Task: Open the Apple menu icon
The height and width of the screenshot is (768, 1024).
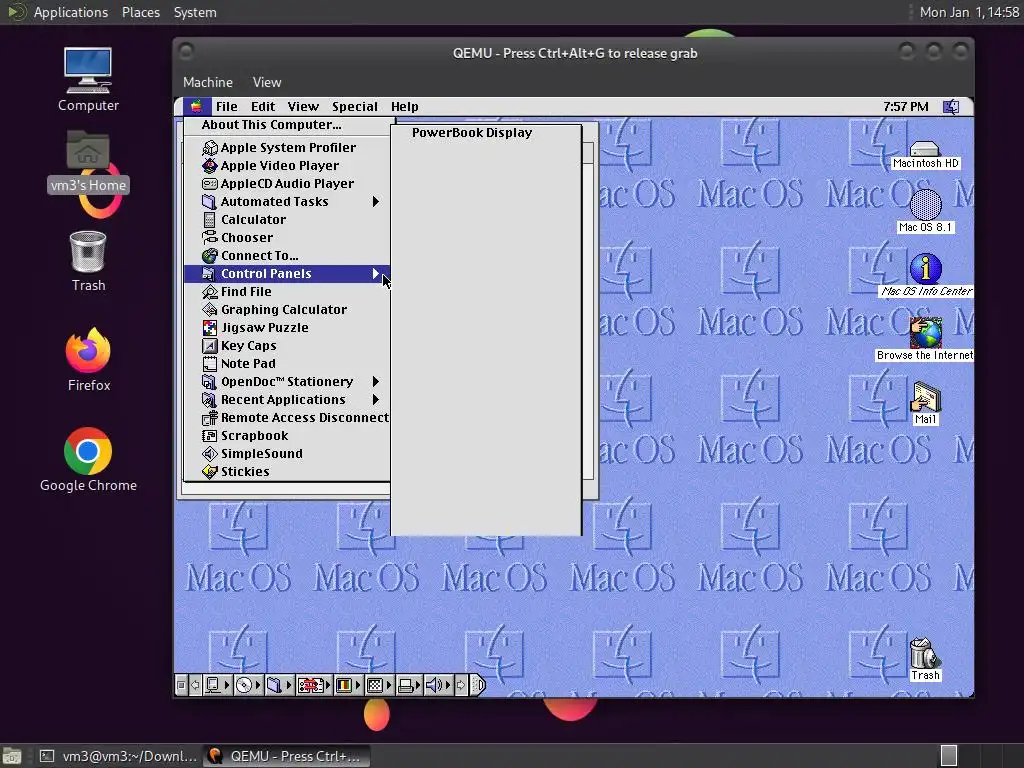Action: (196, 106)
